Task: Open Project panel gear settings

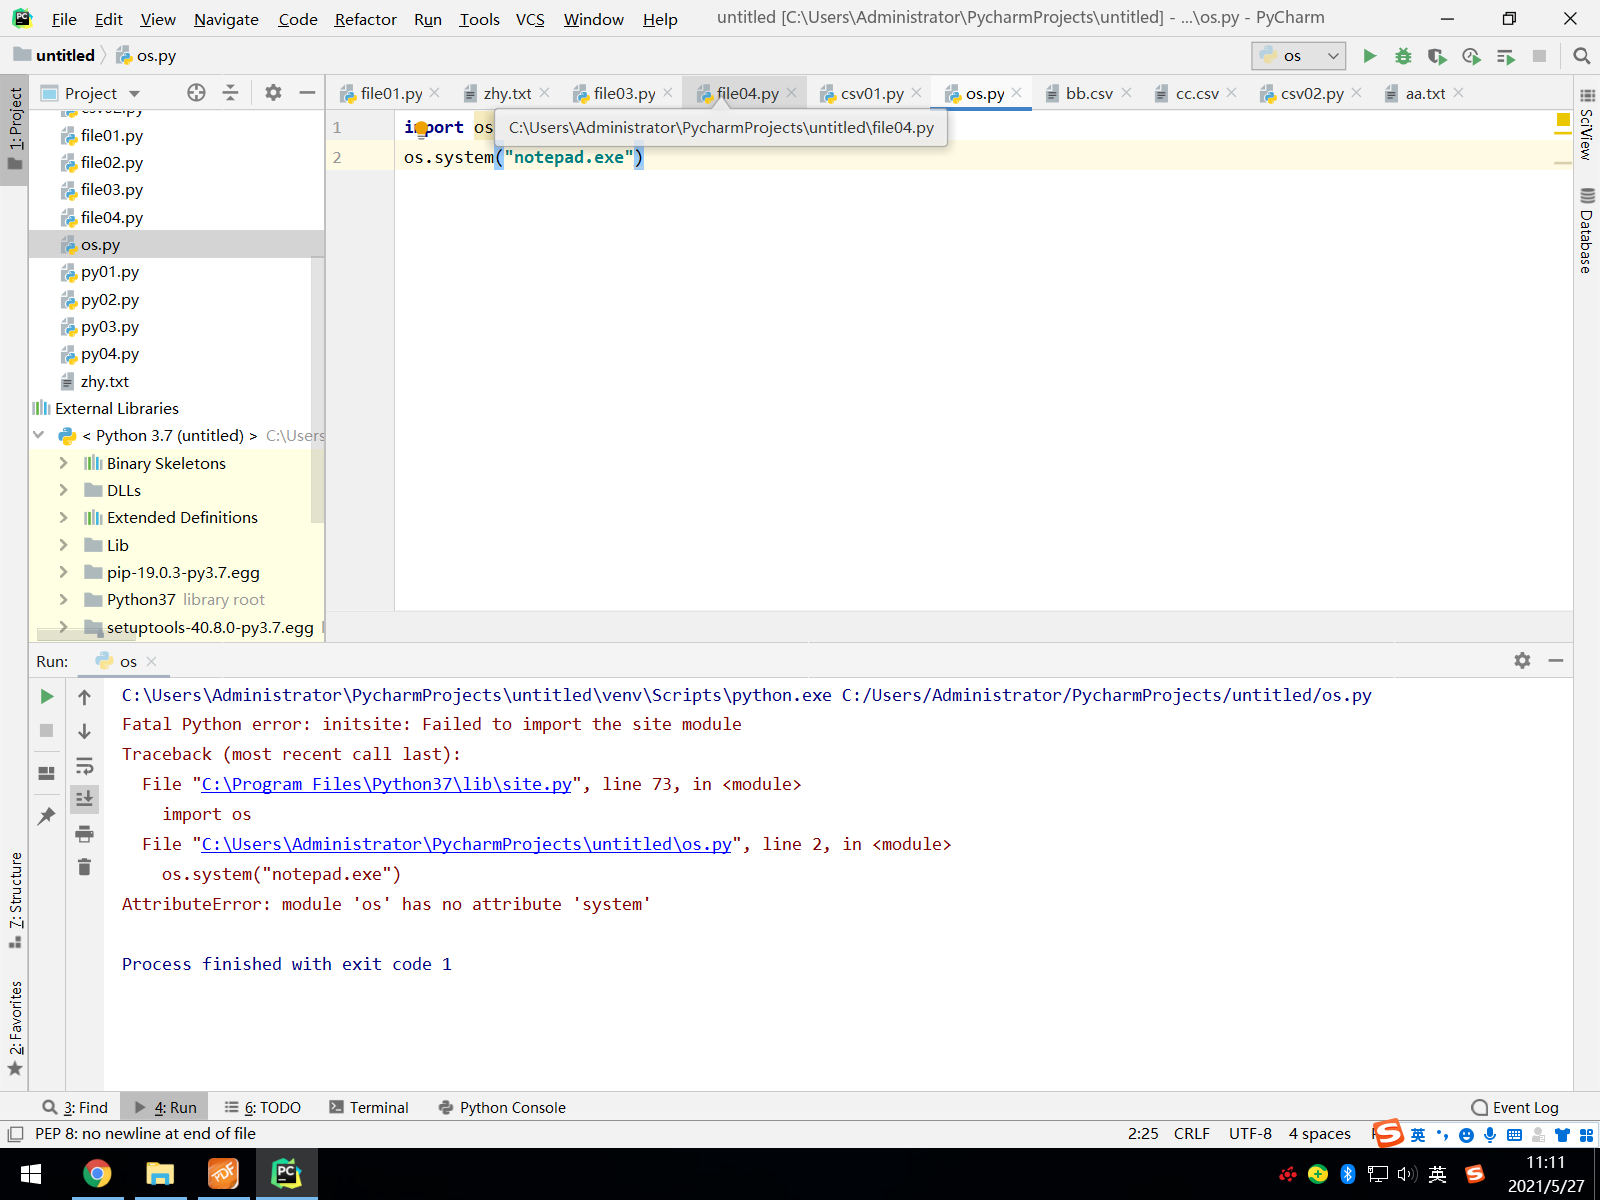Action: point(273,93)
